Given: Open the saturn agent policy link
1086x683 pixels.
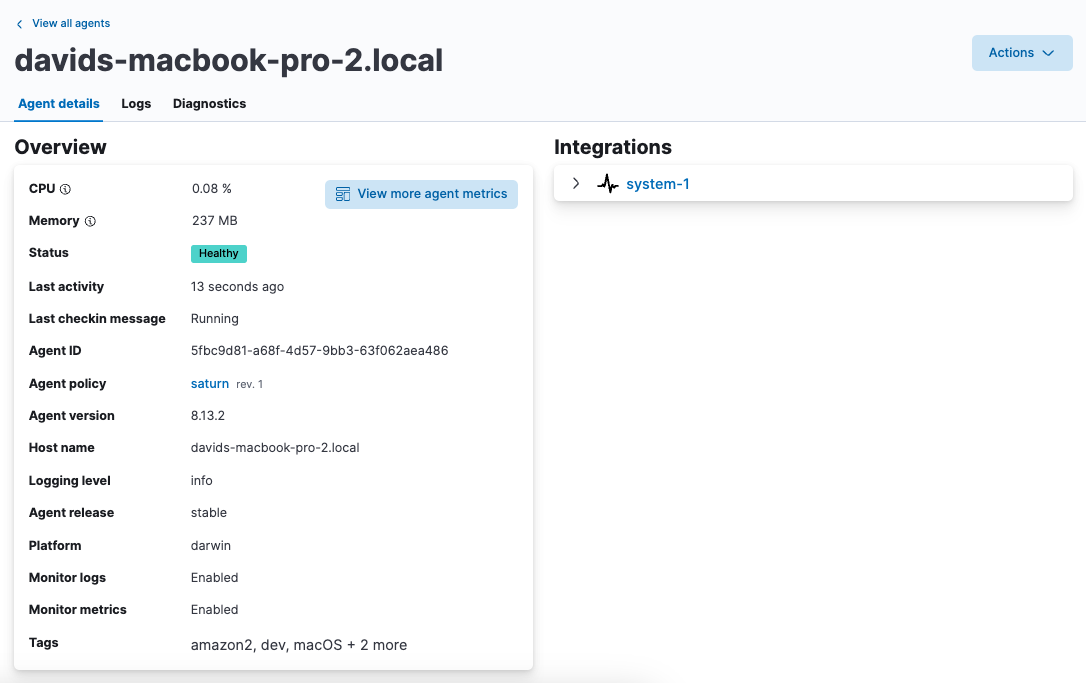Looking at the screenshot, I should pos(210,384).
